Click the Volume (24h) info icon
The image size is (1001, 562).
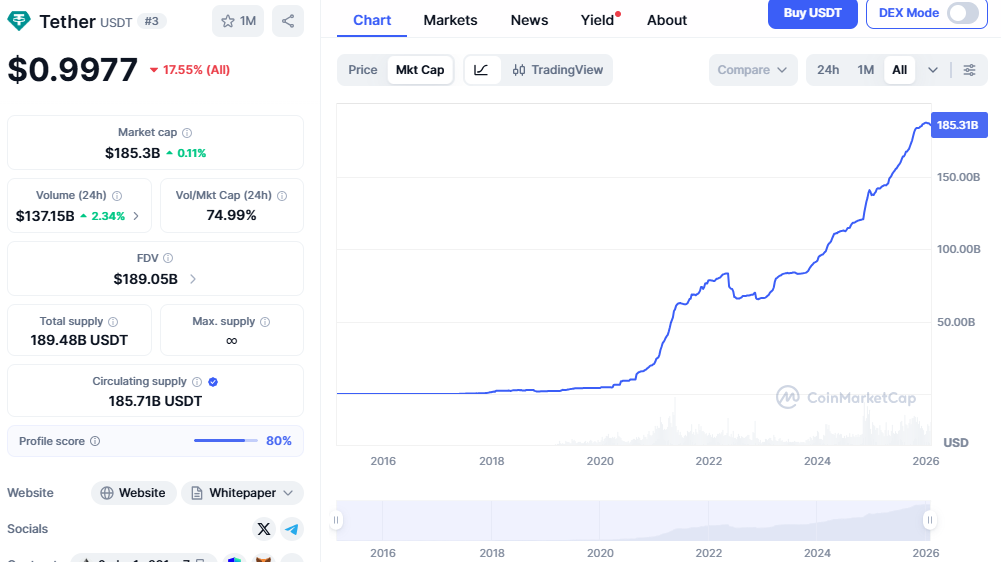[x=117, y=196]
